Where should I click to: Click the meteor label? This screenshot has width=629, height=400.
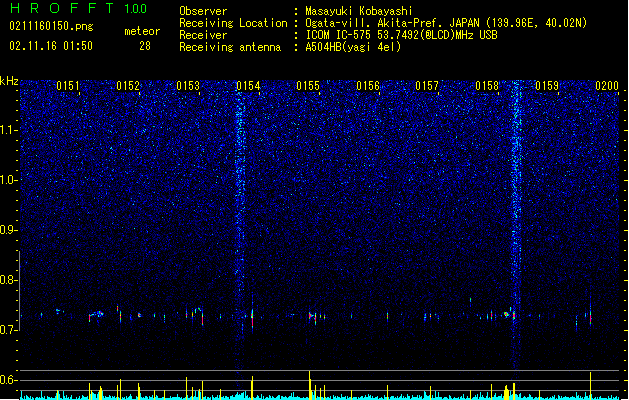[142, 31]
